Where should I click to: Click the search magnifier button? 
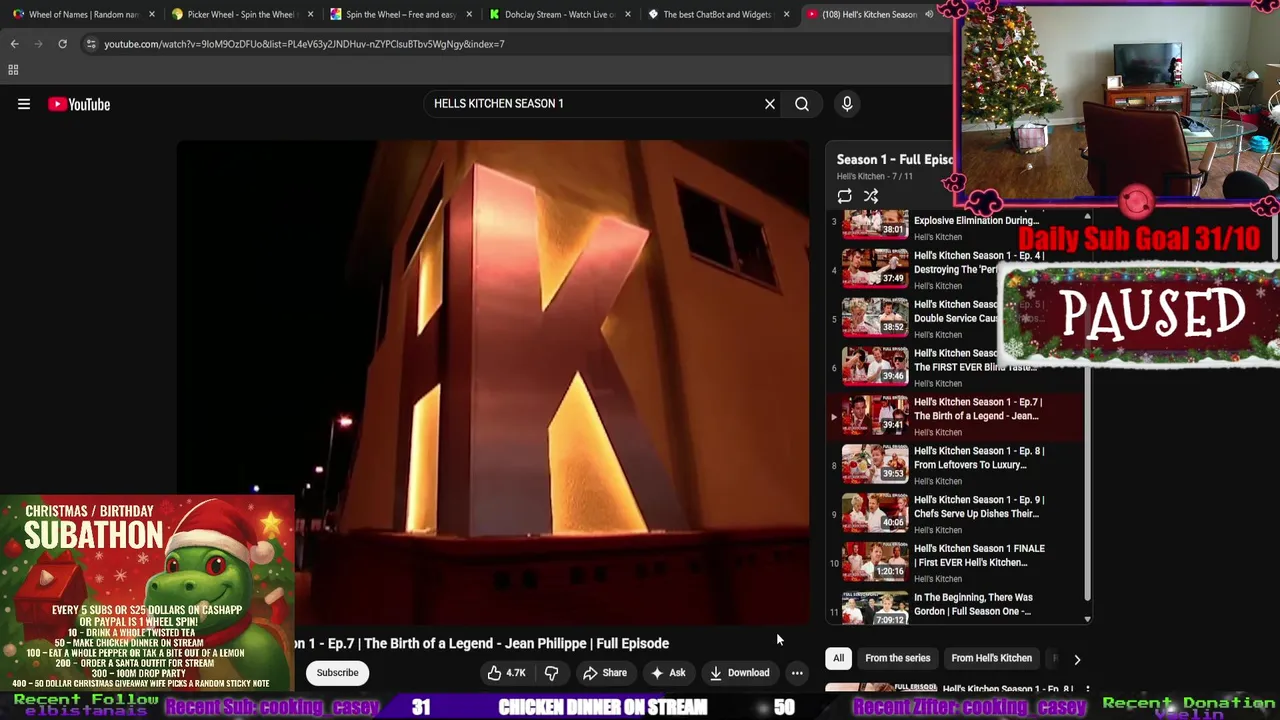802,104
